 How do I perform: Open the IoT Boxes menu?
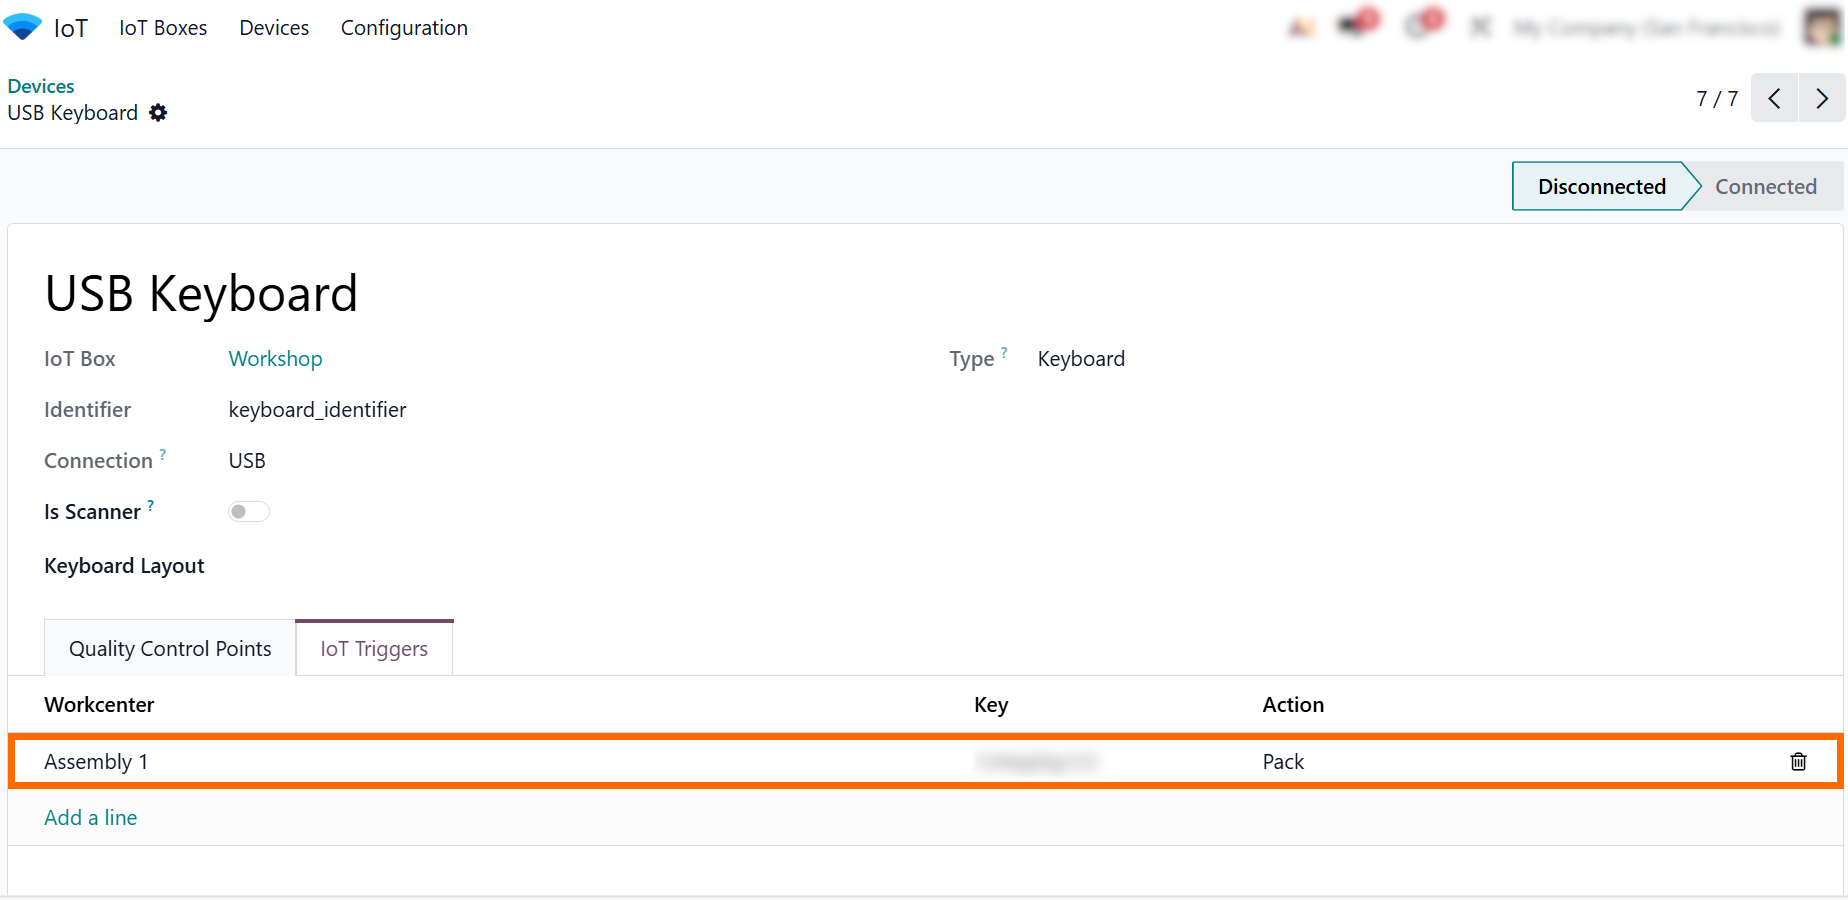click(163, 28)
